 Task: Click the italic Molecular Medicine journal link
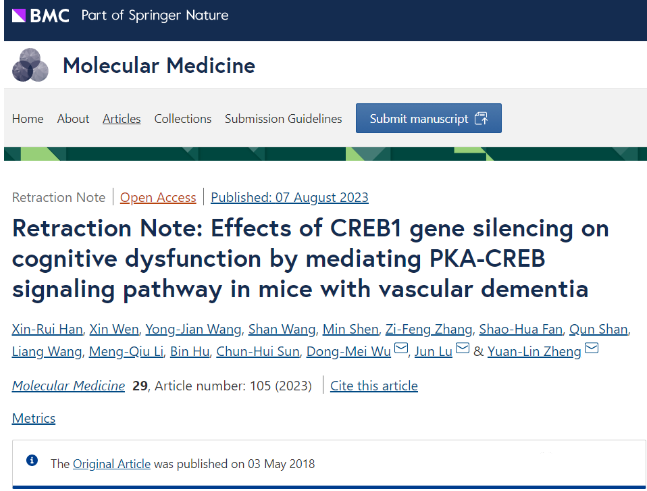[x=68, y=386]
